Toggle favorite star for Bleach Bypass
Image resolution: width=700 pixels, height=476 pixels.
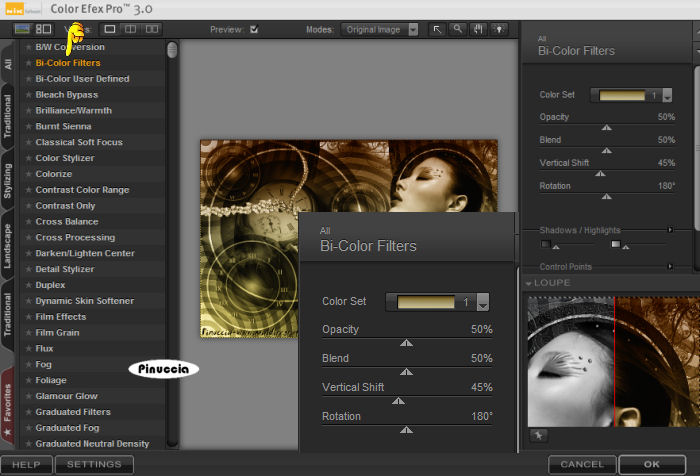point(29,95)
